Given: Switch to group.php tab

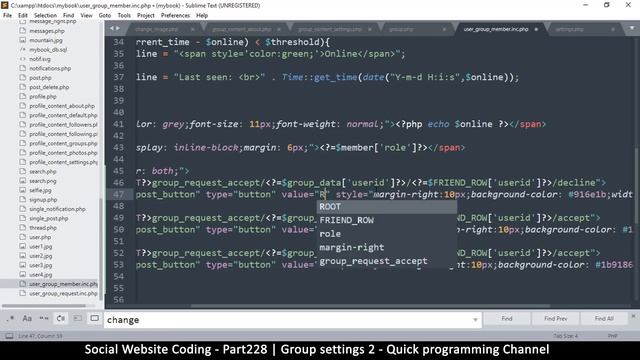Looking at the screenshot, I should [x=401, y=29].
